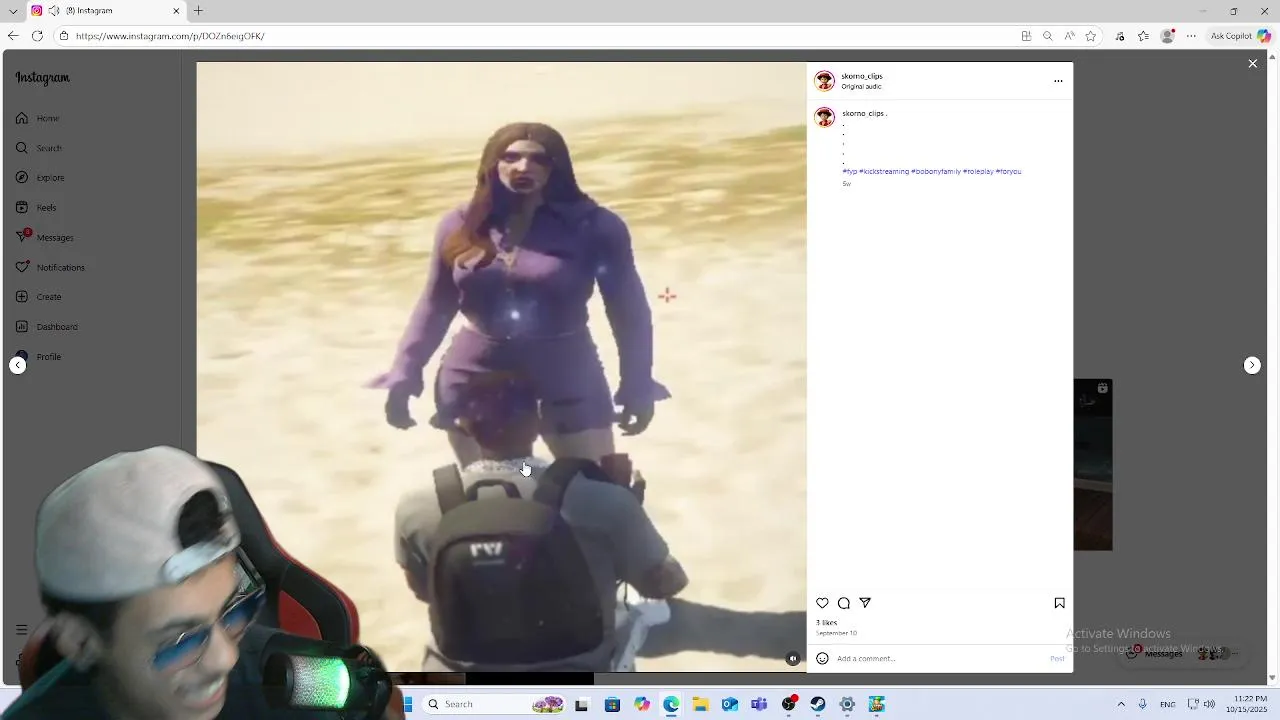Open the post's three-dot options menu

1058,81
